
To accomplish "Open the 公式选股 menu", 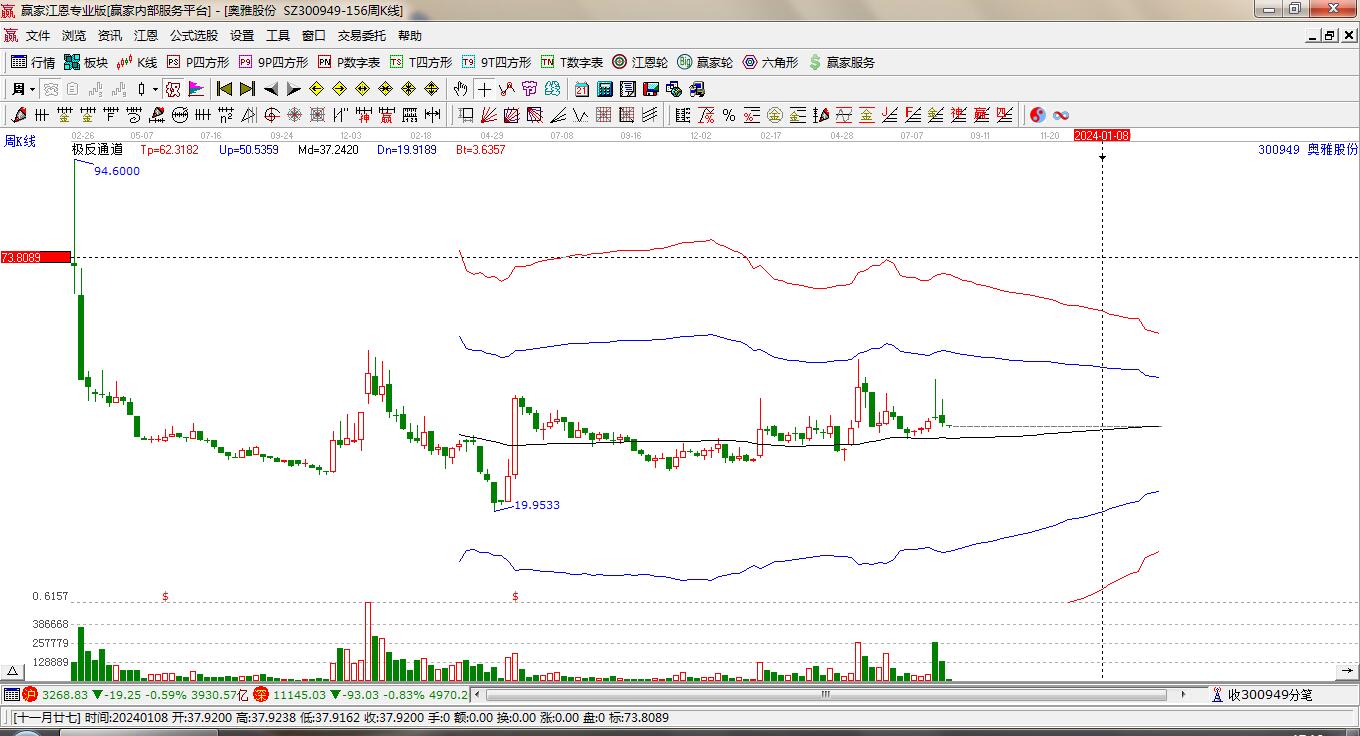I will (x=193, y=35).
